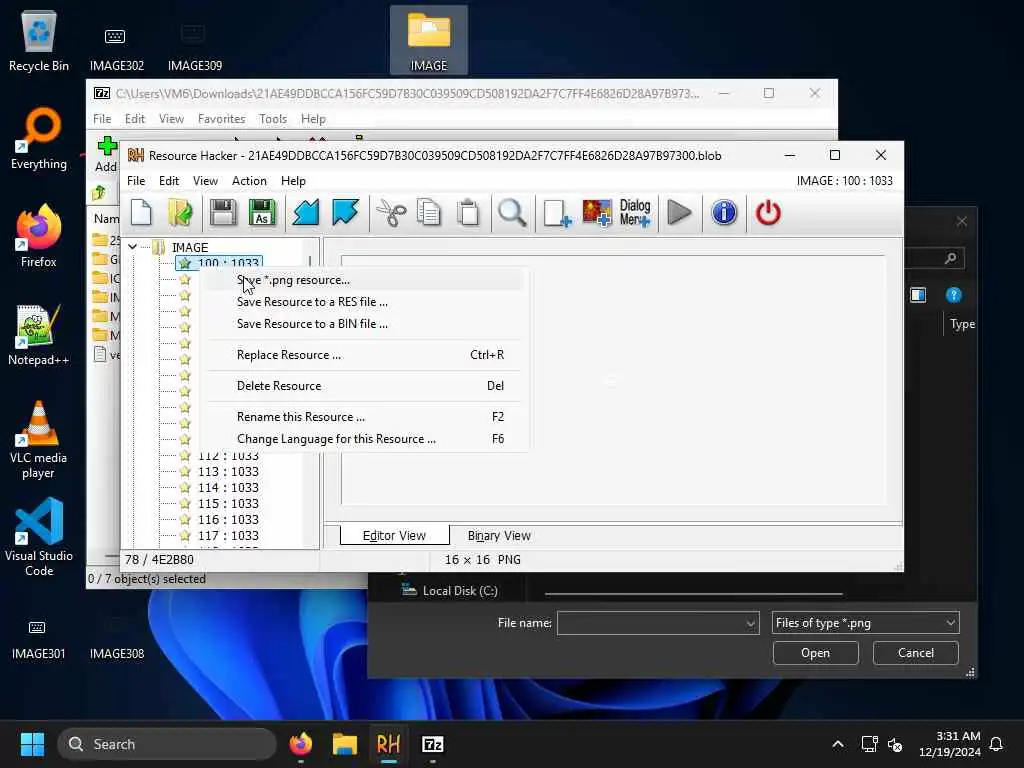
Task: Open Resource Hacker View menu
Action: pyautogui.click(x=205, y=181)
